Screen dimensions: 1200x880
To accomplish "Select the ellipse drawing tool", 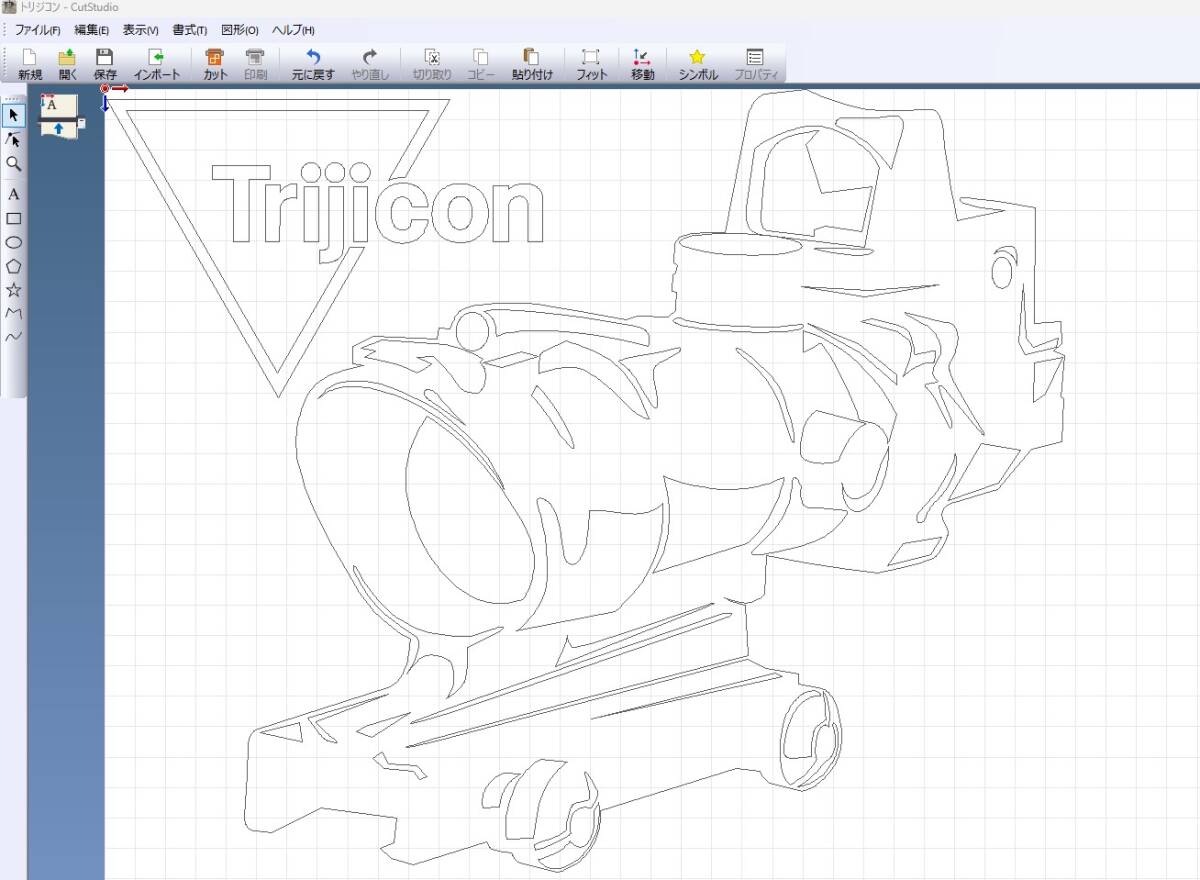I will (x=14, y=242).
